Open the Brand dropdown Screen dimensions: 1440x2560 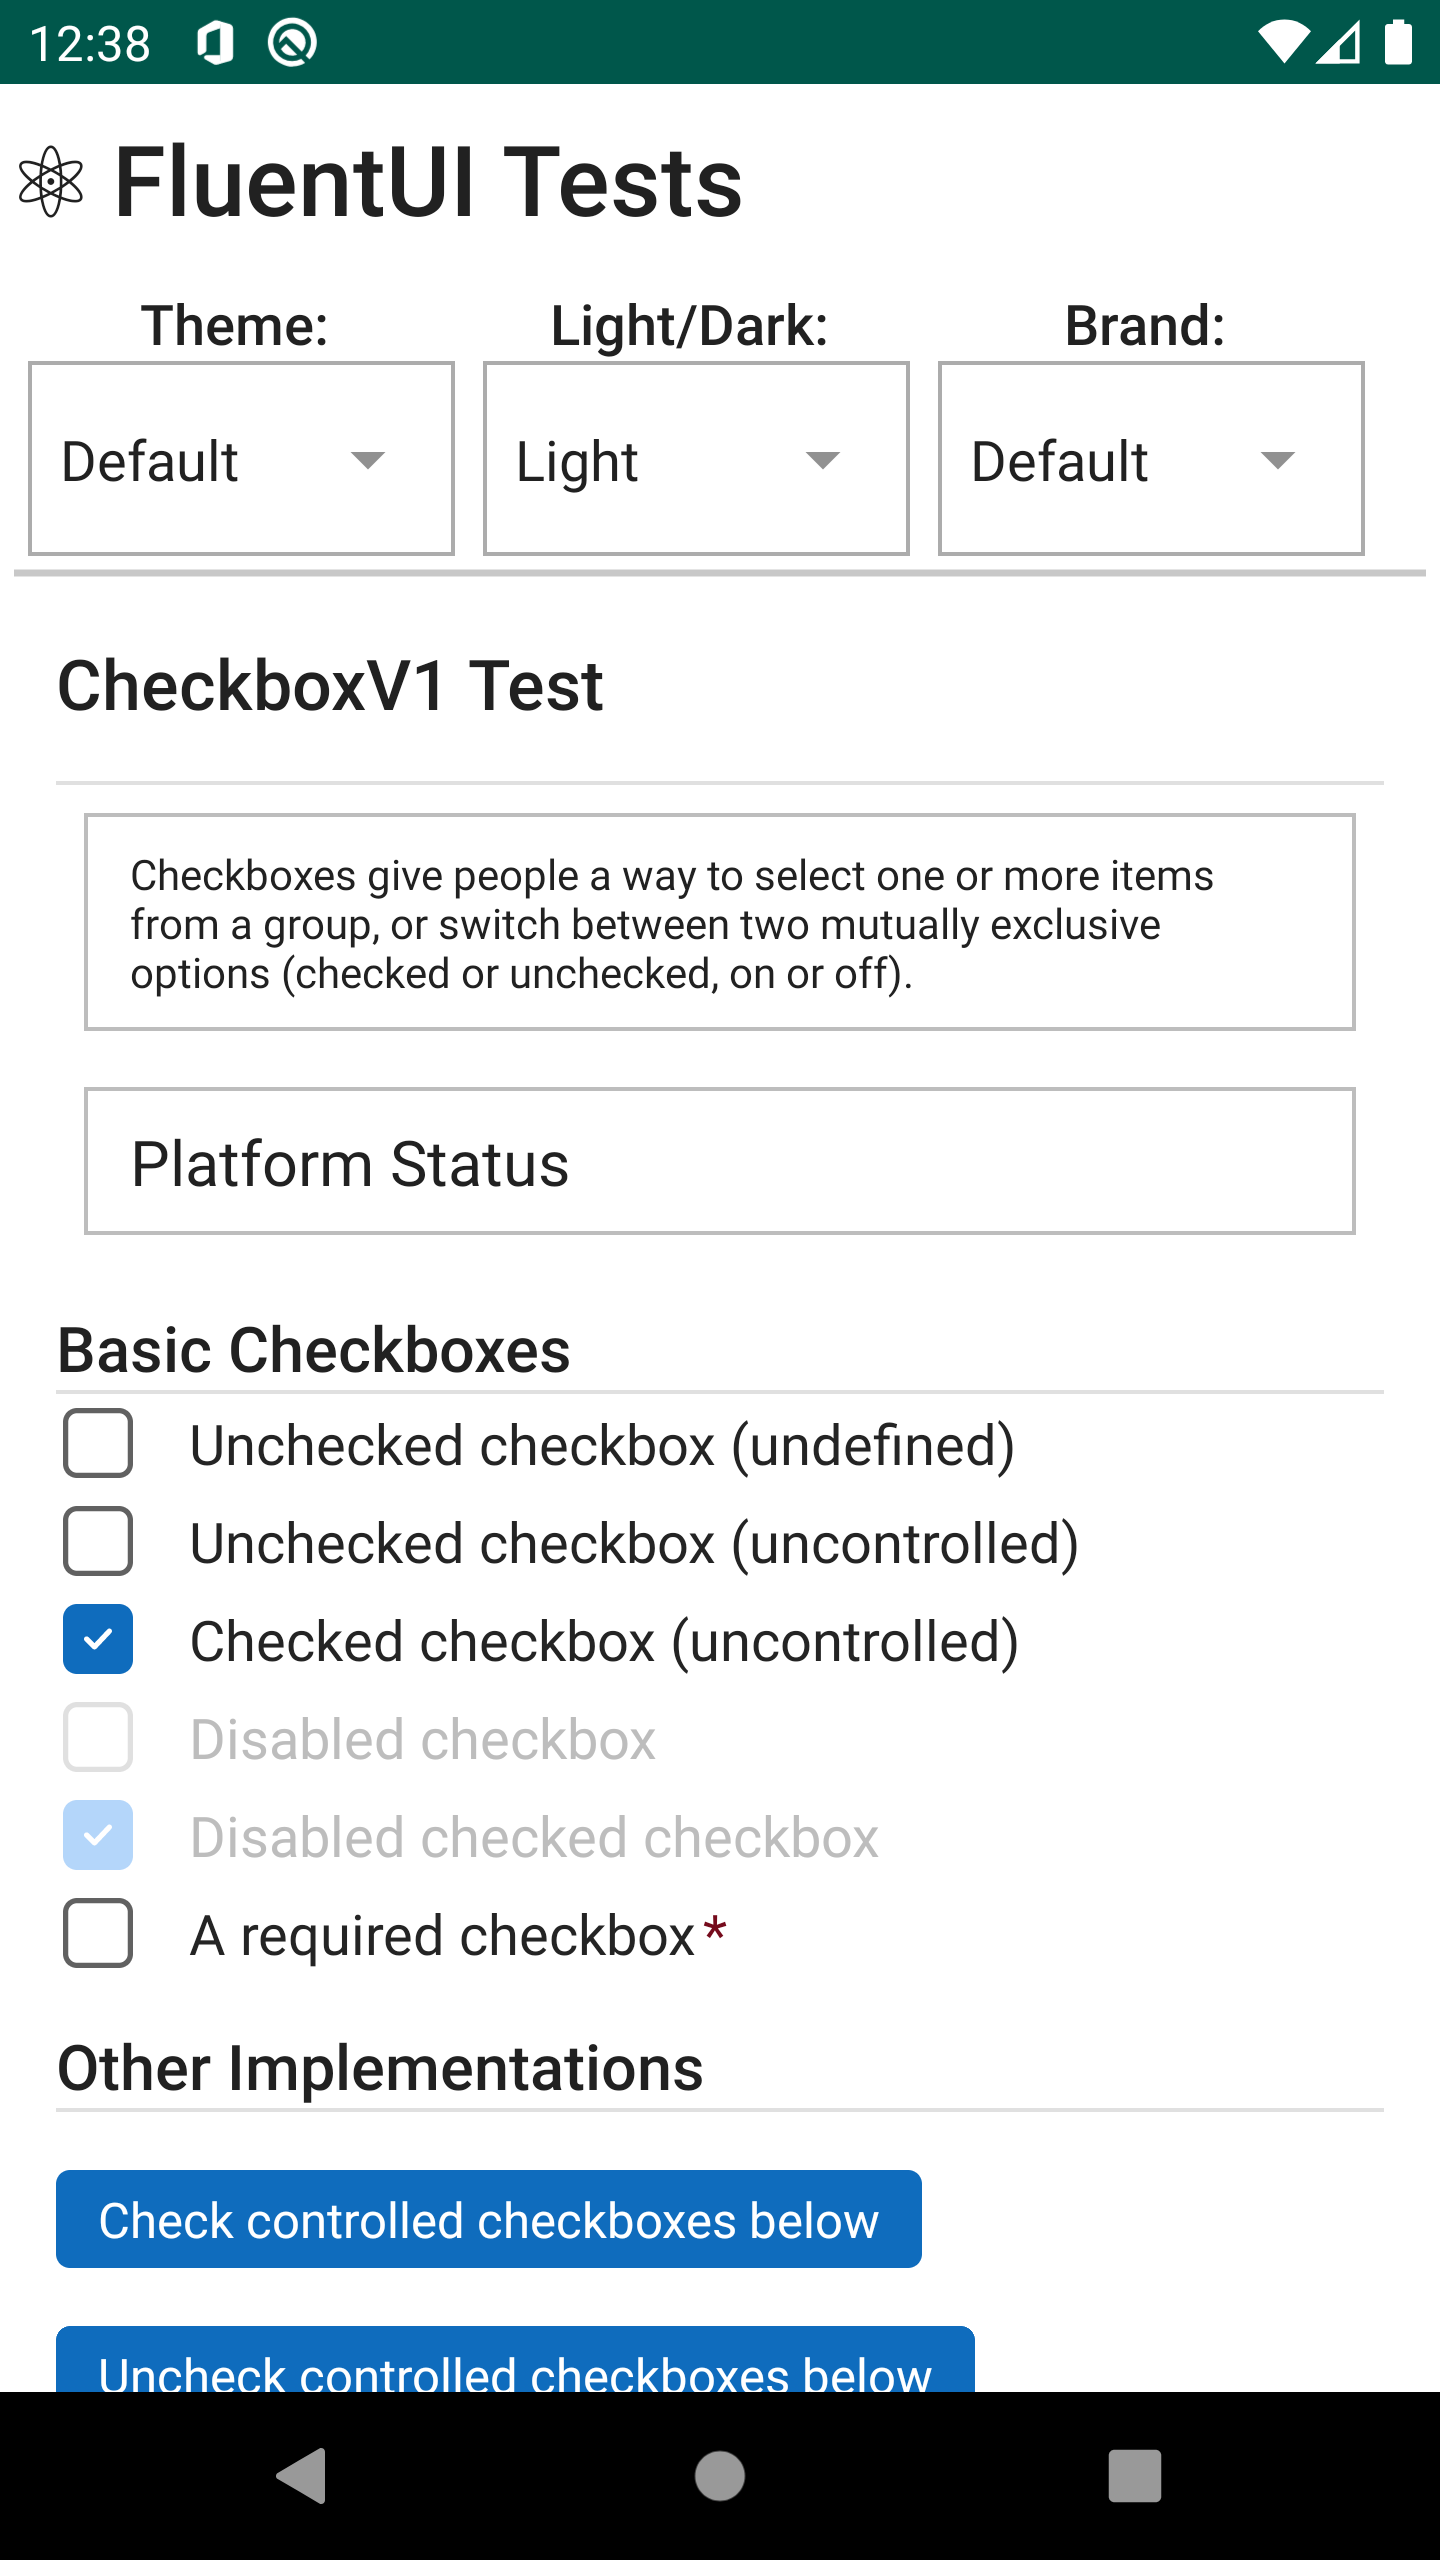click(1150, 458)
